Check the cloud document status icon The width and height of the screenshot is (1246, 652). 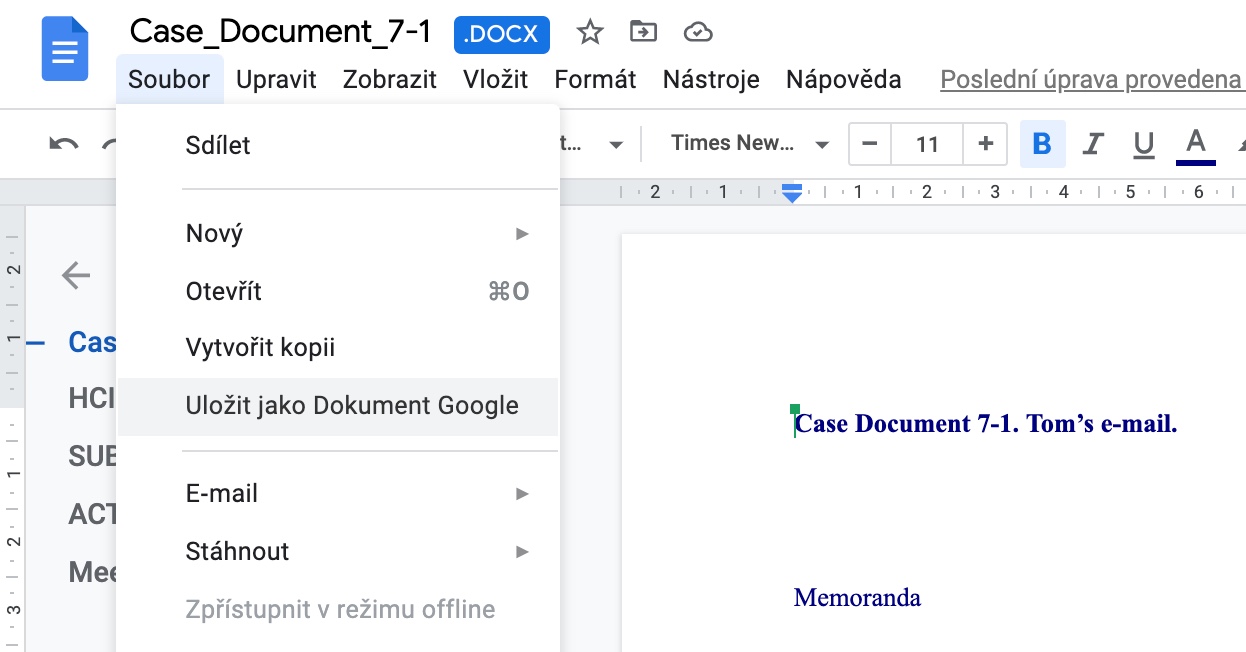tap(697, 33)
